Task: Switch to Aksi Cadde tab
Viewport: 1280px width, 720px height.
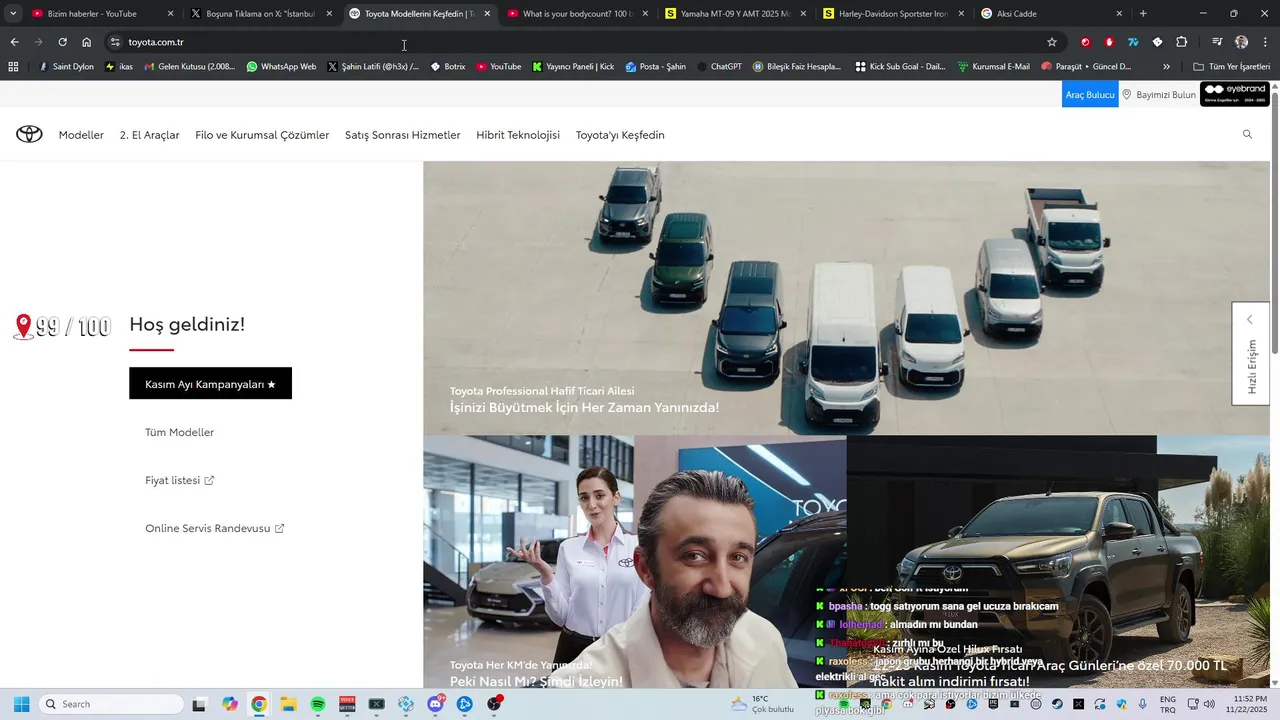Action: [x=1051, y=14]
